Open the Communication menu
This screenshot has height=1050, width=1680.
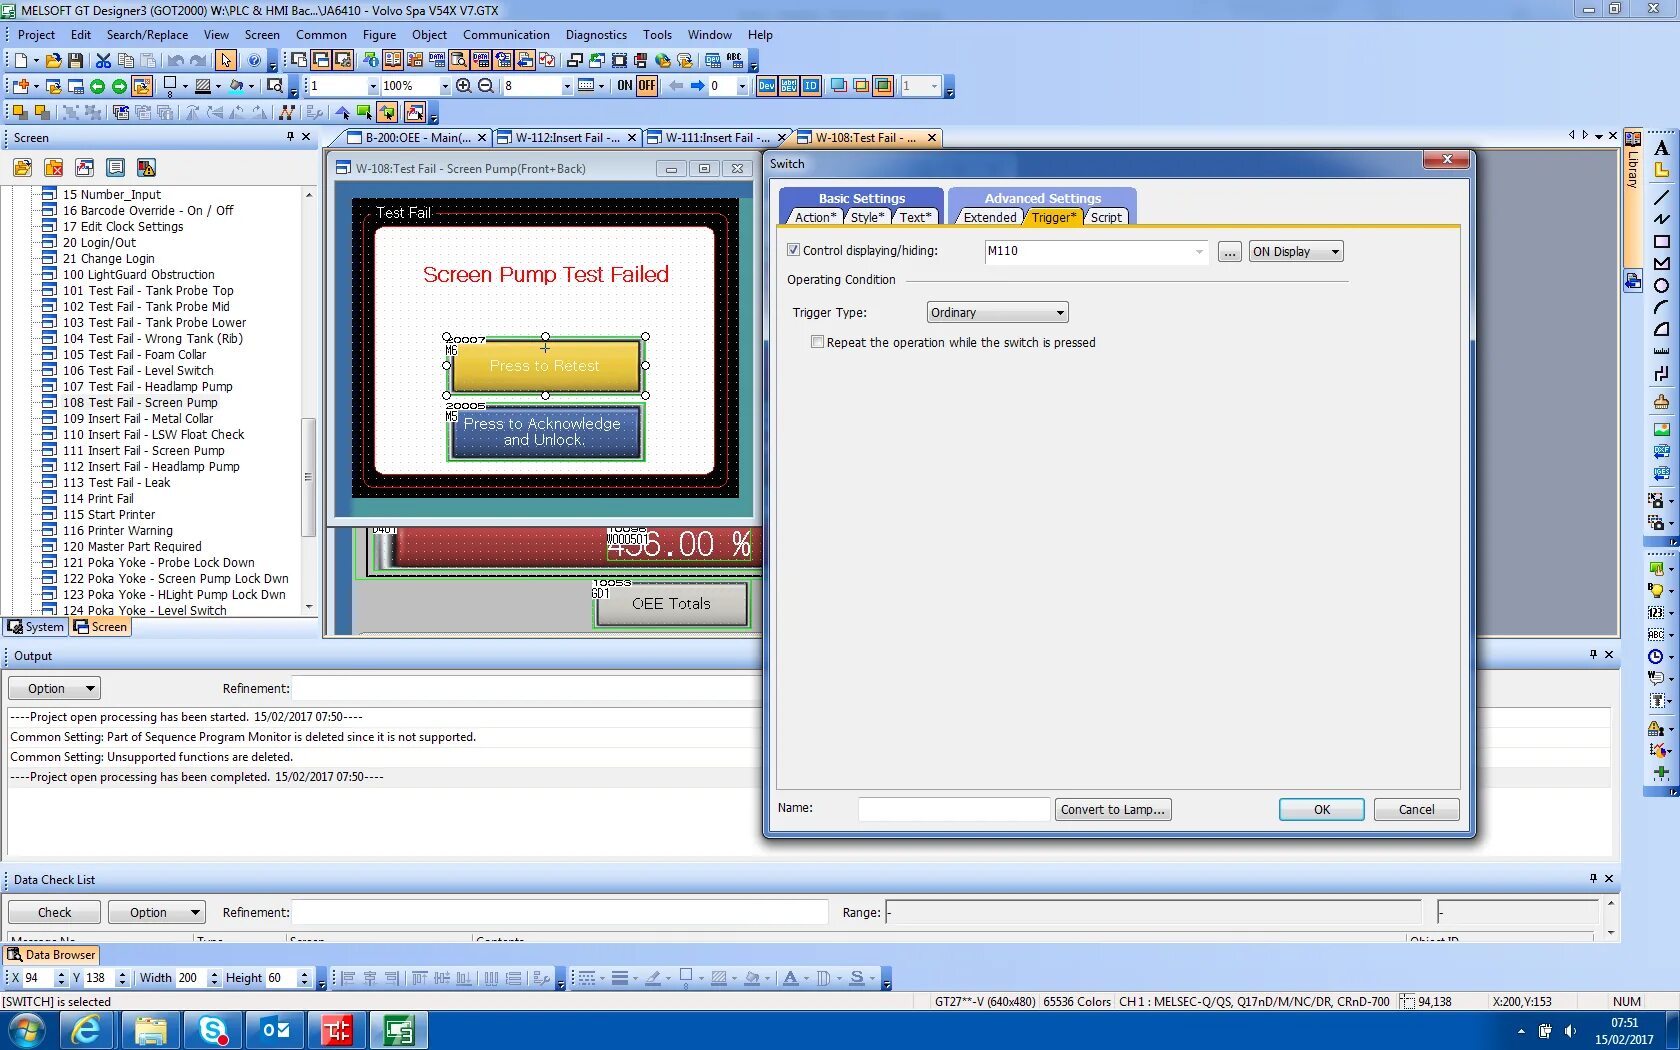coord(506,35)
